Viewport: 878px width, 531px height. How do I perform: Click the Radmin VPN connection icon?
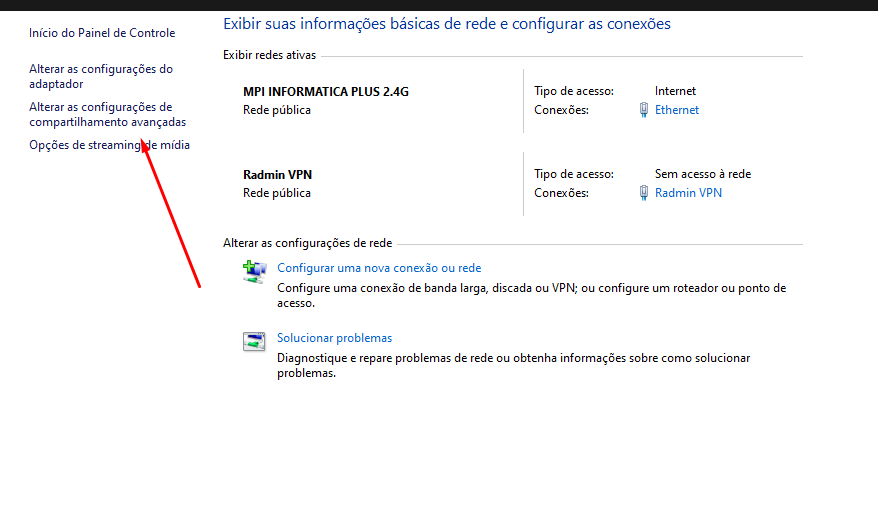(644, 193)
